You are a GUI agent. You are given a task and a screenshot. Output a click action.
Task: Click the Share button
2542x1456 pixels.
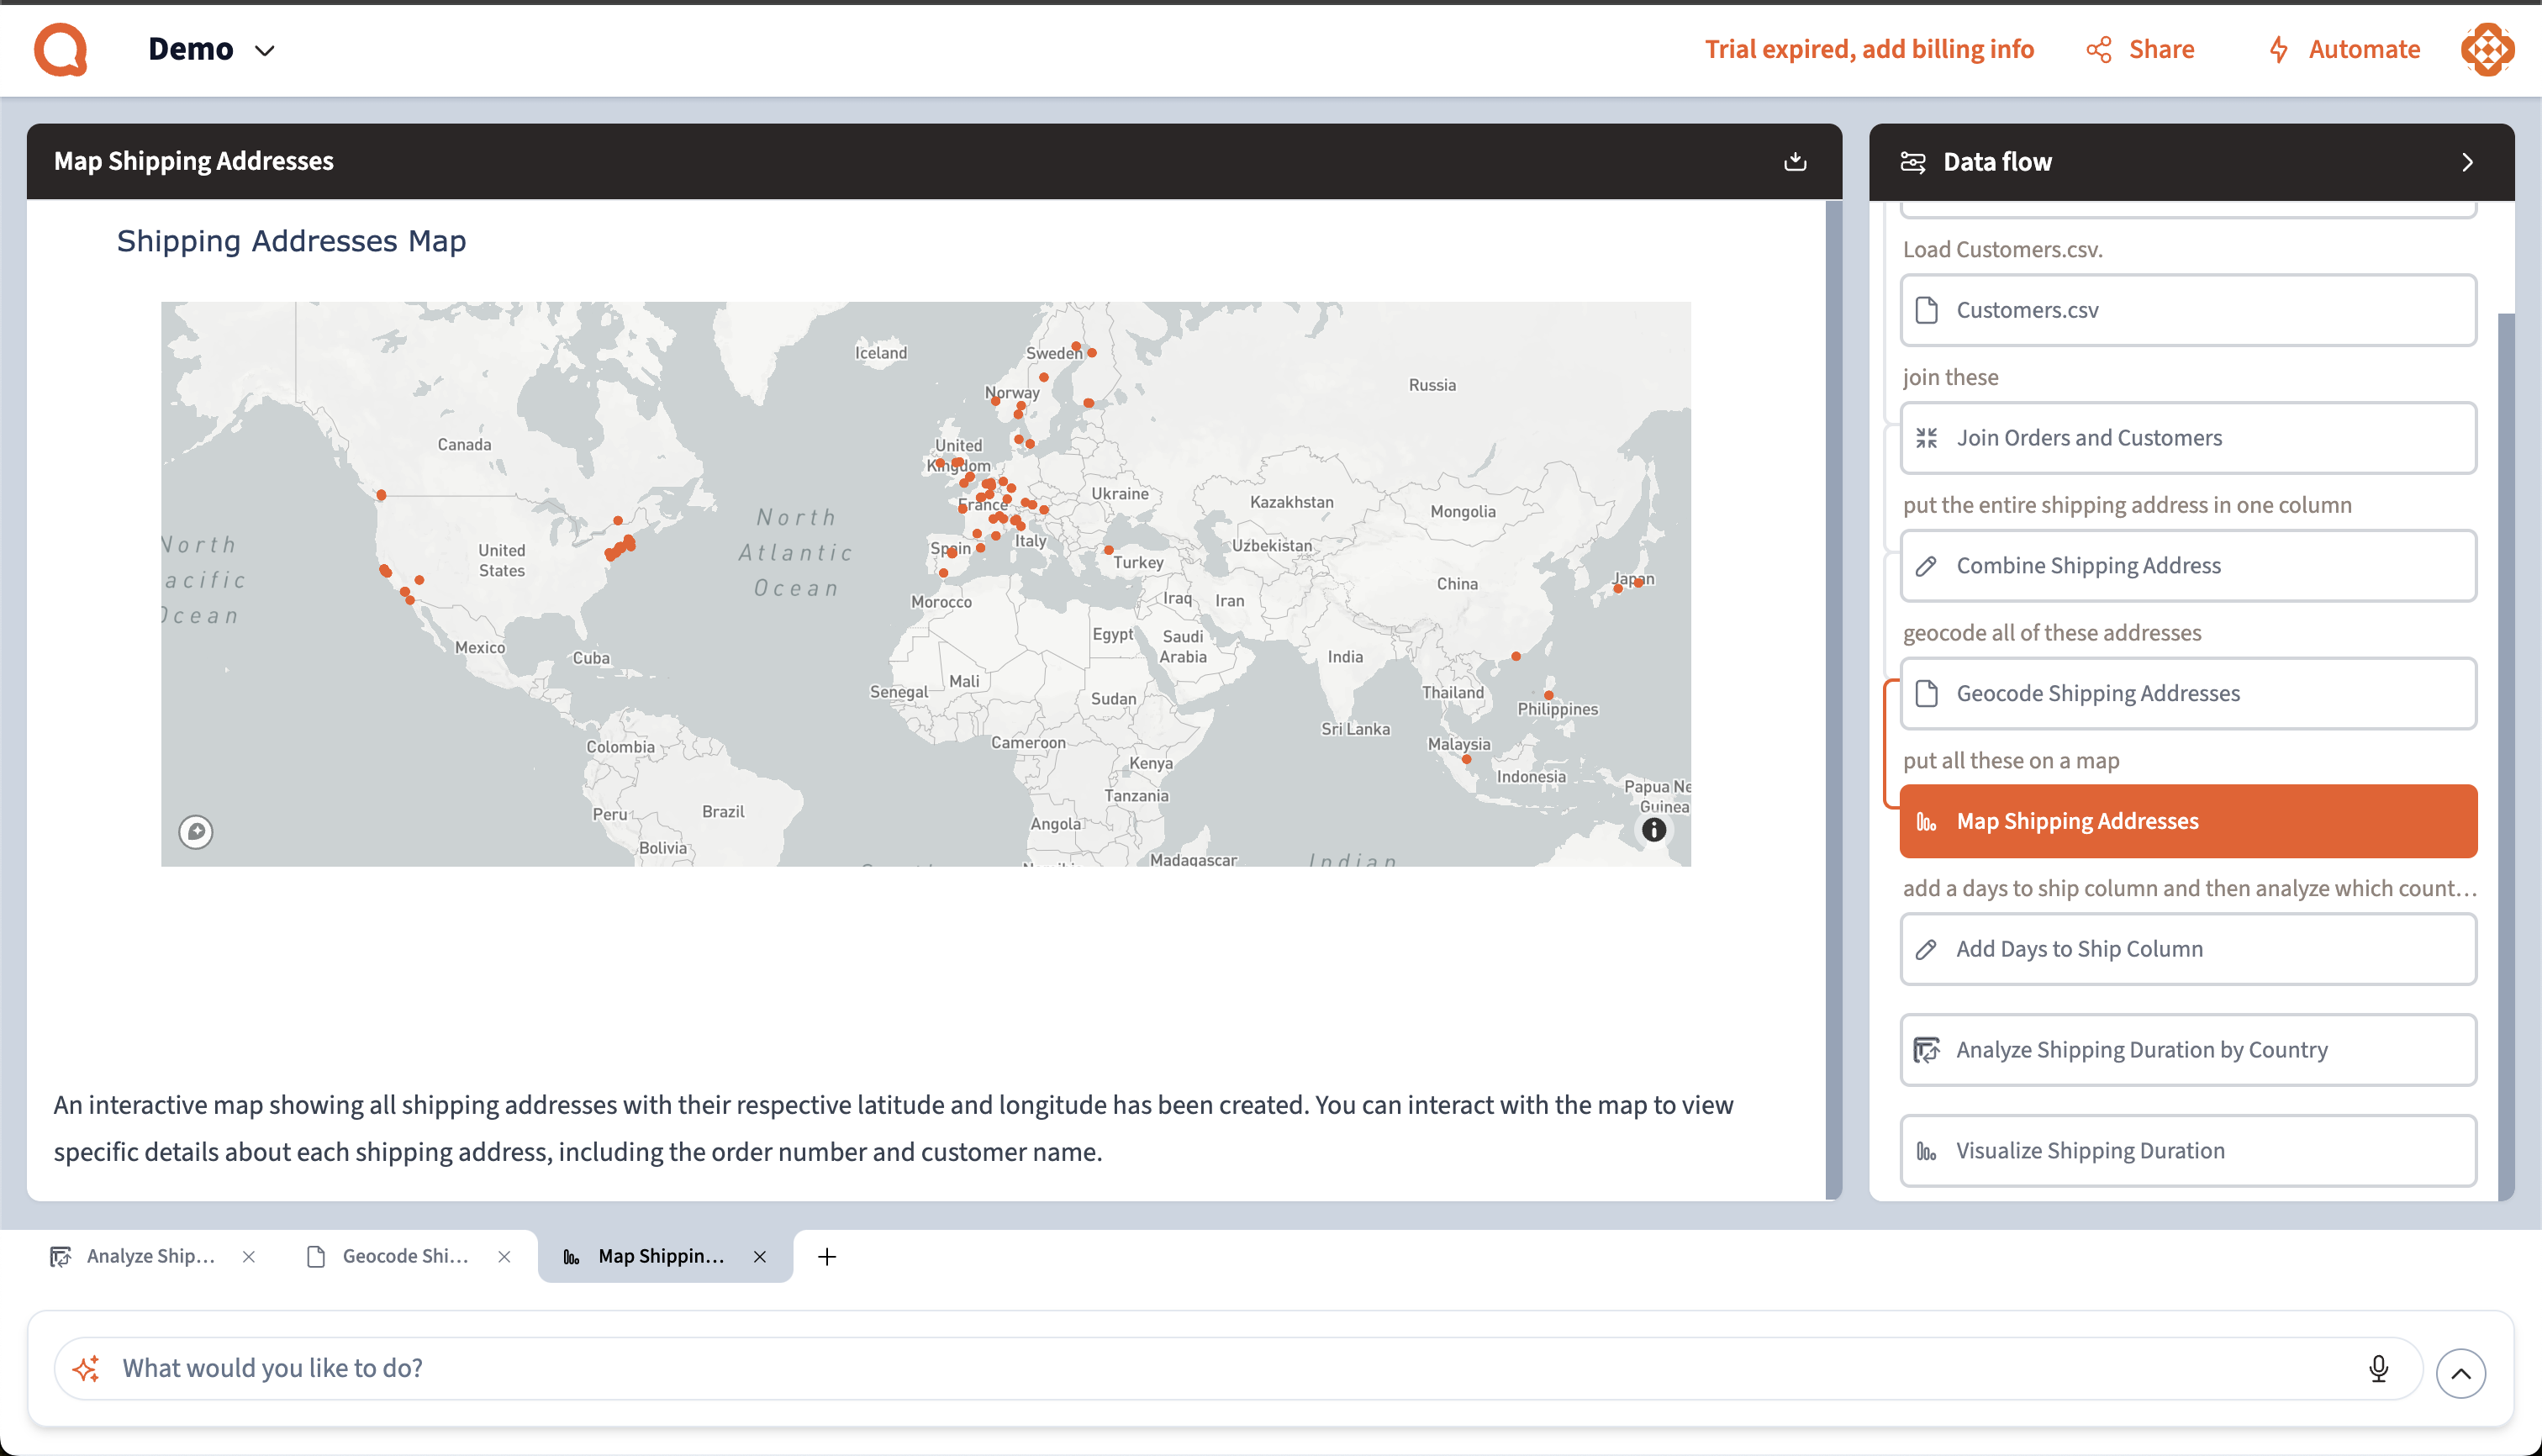tap(2140, 49)
